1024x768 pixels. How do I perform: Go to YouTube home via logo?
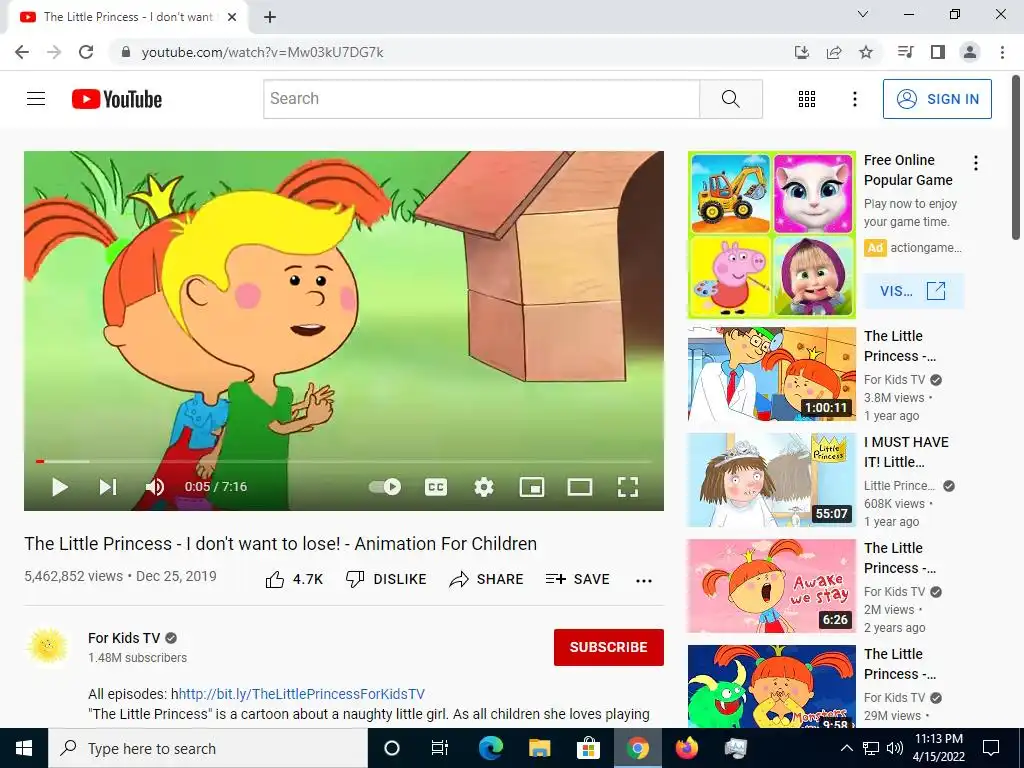(117, 99)
